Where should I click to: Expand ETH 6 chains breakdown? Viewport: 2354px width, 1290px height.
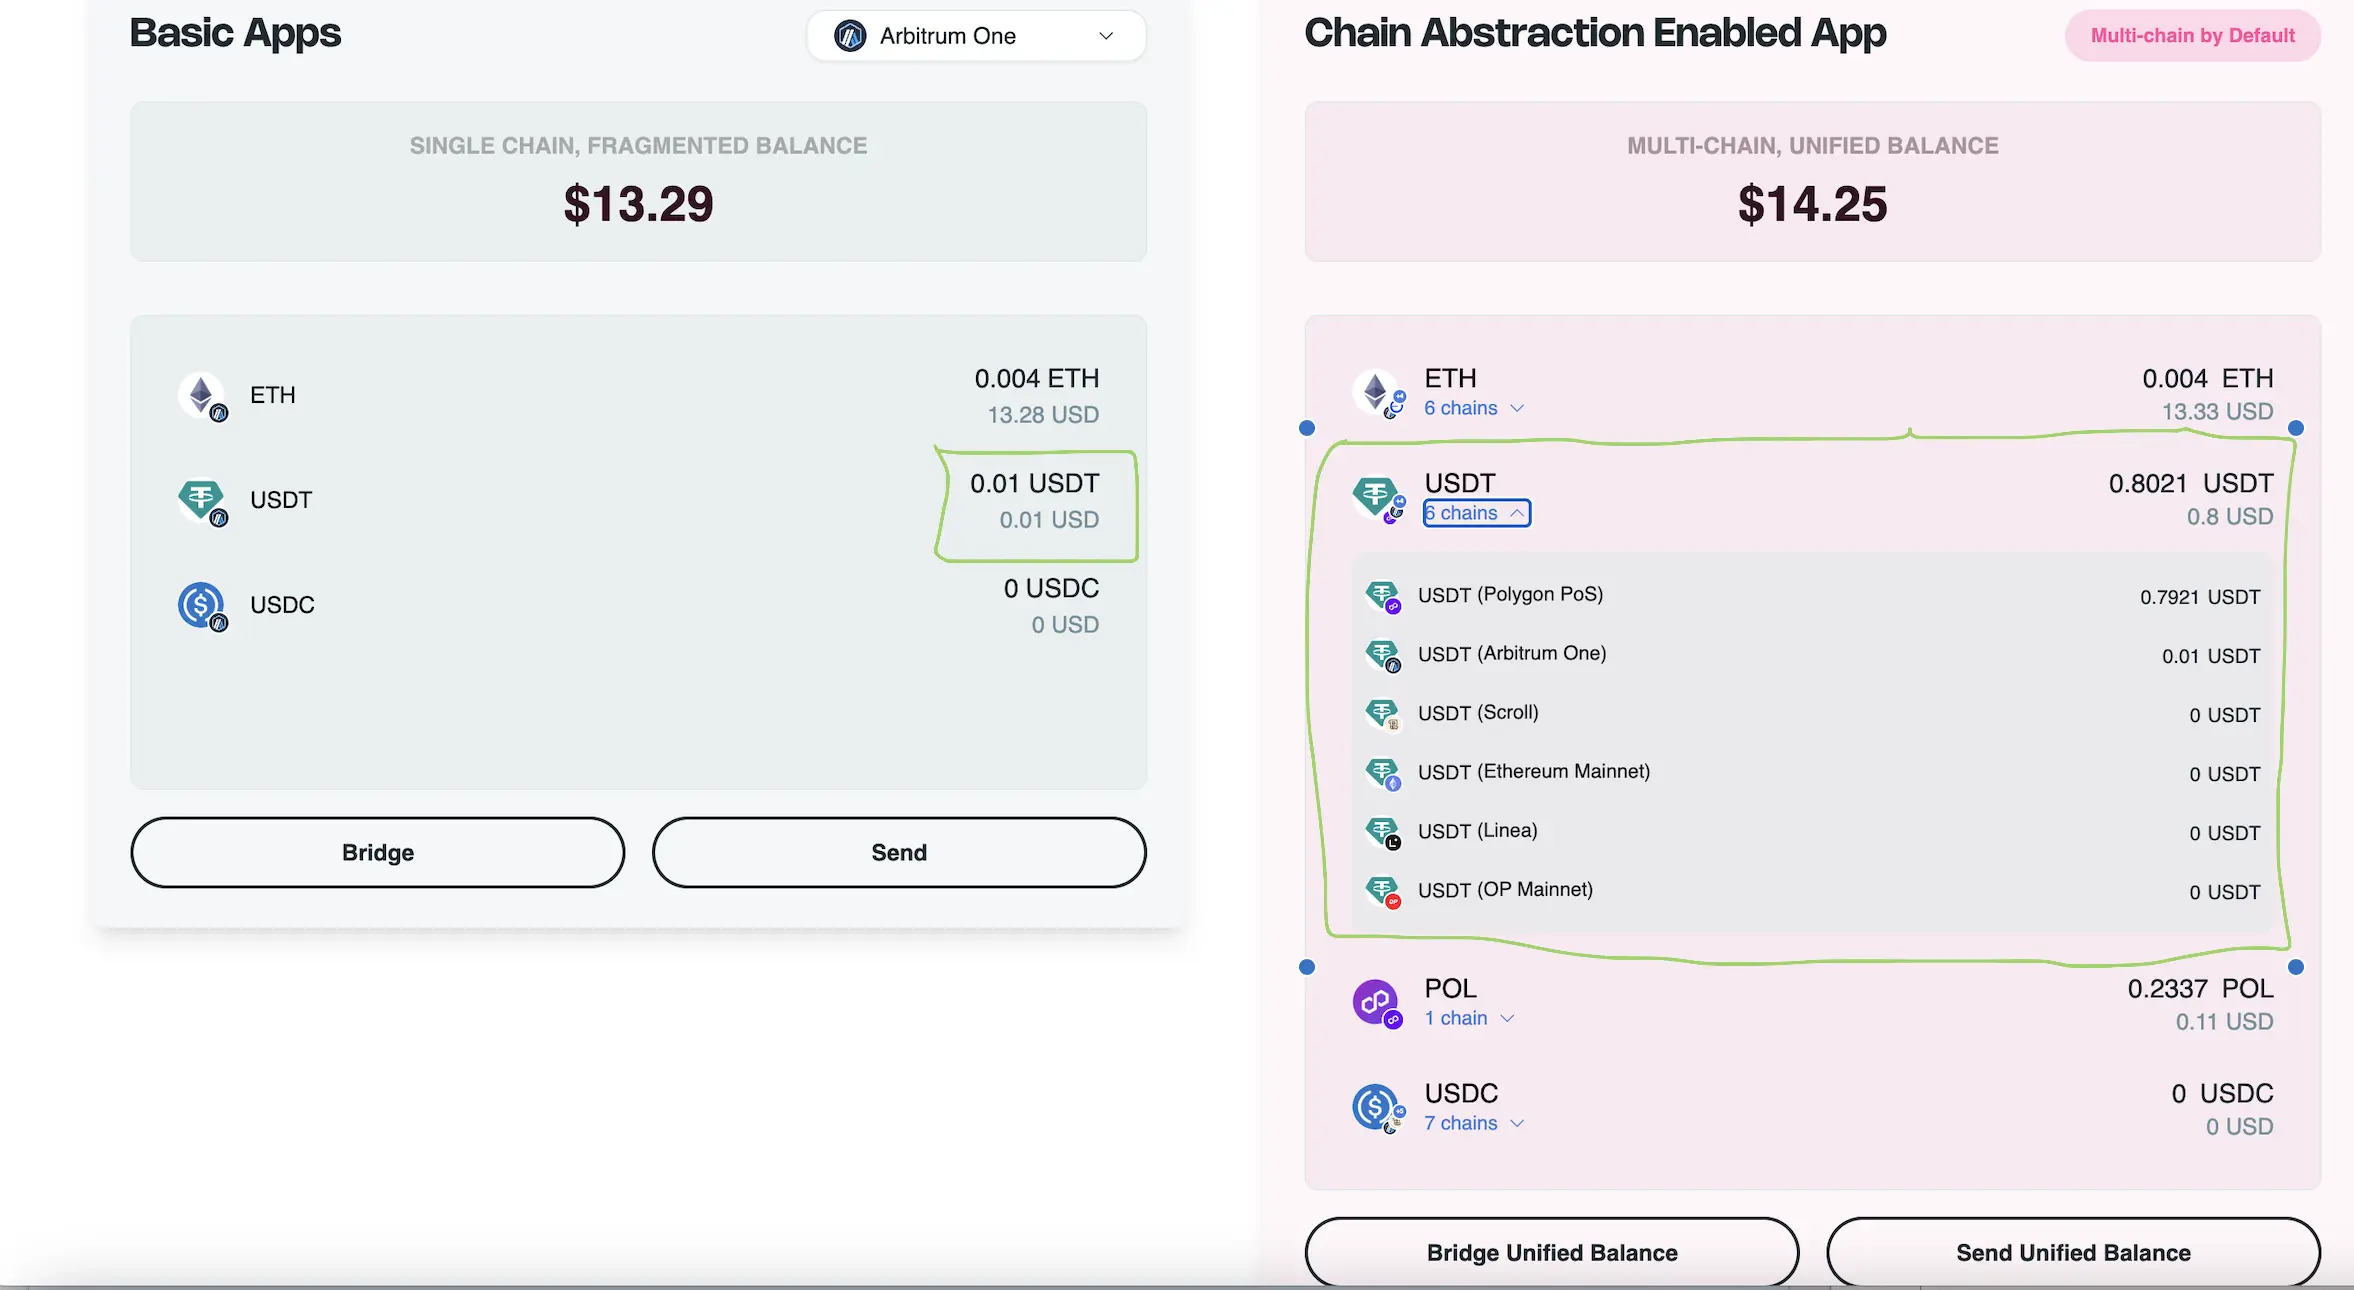coord(1474,408)
